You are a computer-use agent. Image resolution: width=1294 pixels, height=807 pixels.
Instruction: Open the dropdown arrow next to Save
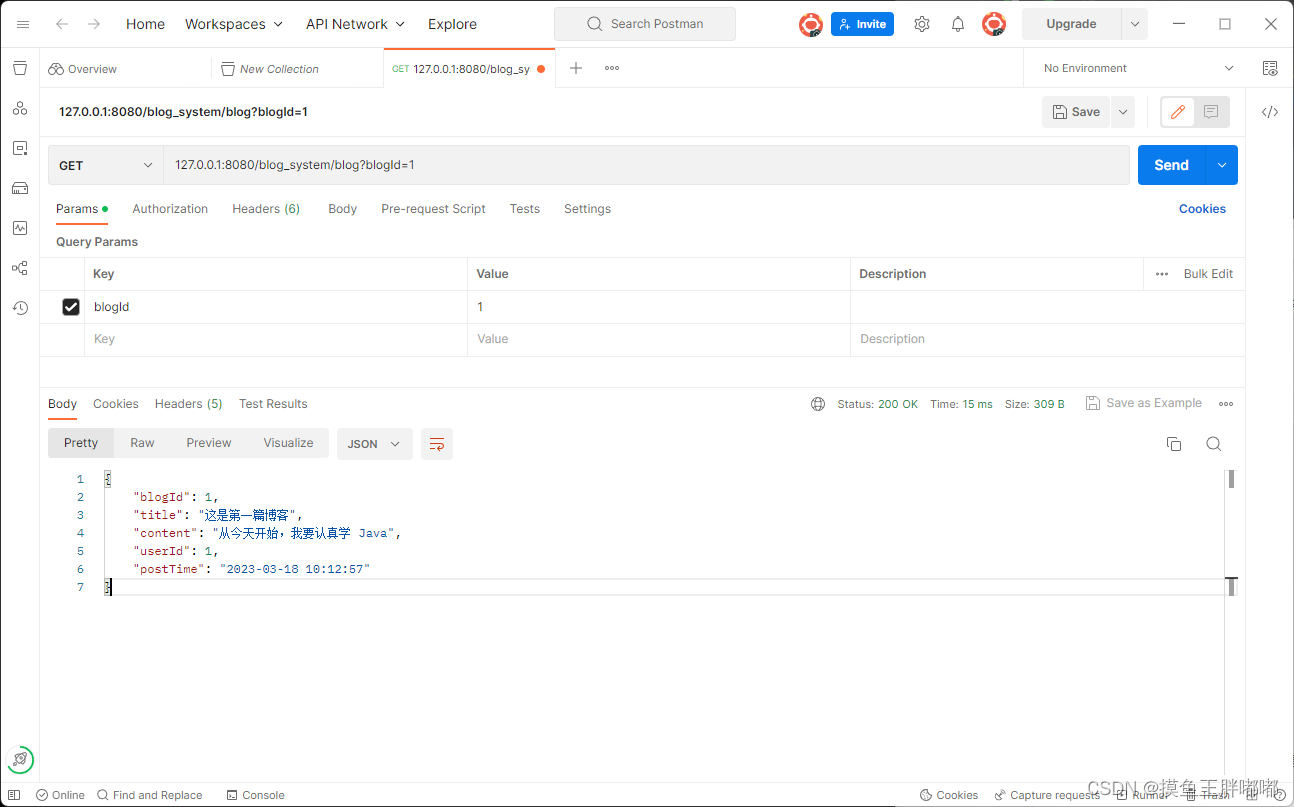point(1124,112)
